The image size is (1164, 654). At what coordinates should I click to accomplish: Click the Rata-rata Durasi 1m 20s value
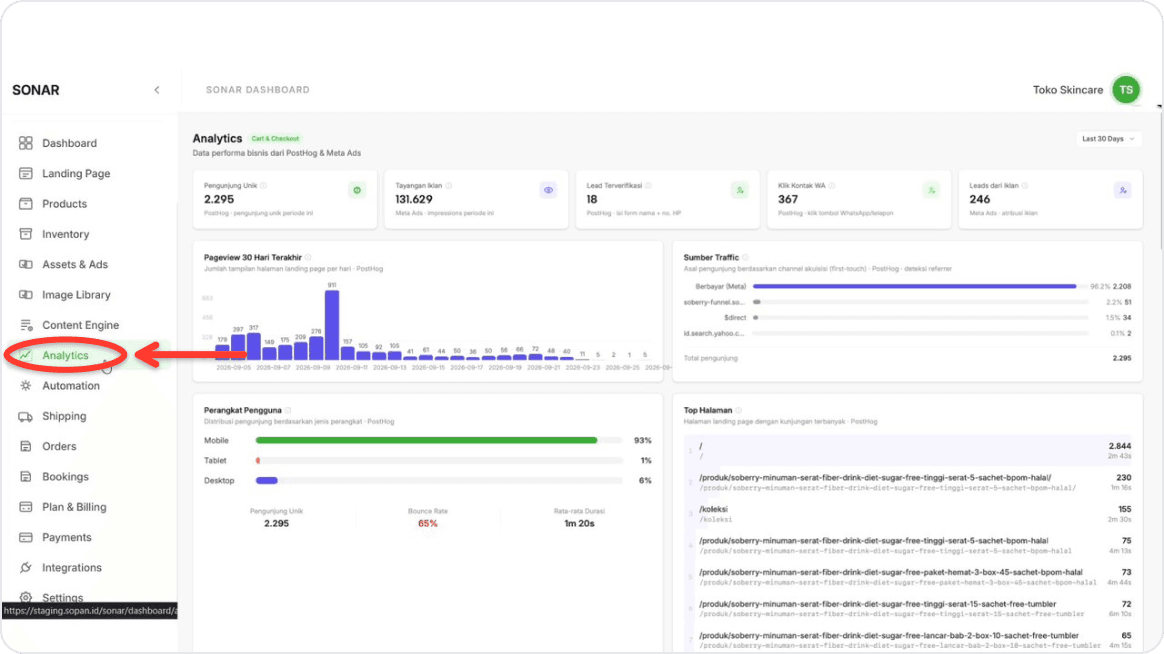579,523
